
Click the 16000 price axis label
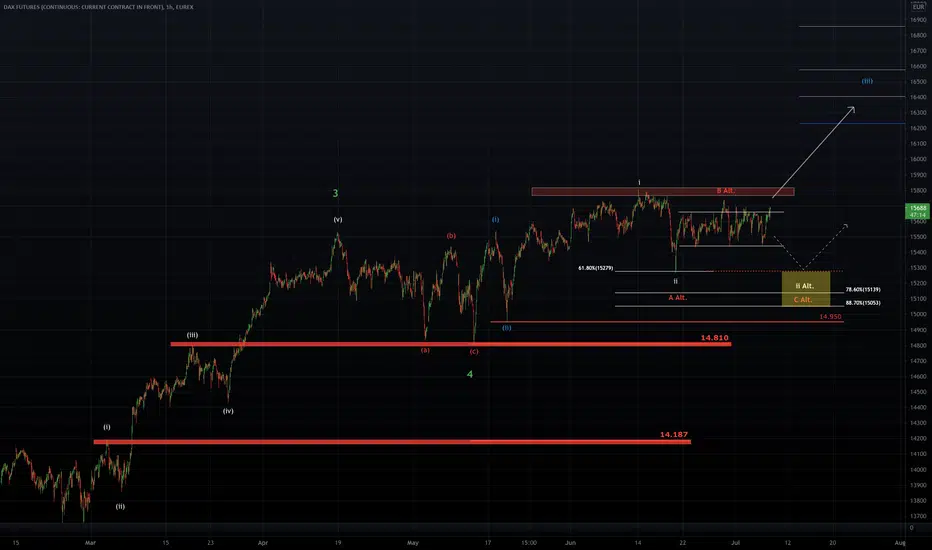point(918,159)
